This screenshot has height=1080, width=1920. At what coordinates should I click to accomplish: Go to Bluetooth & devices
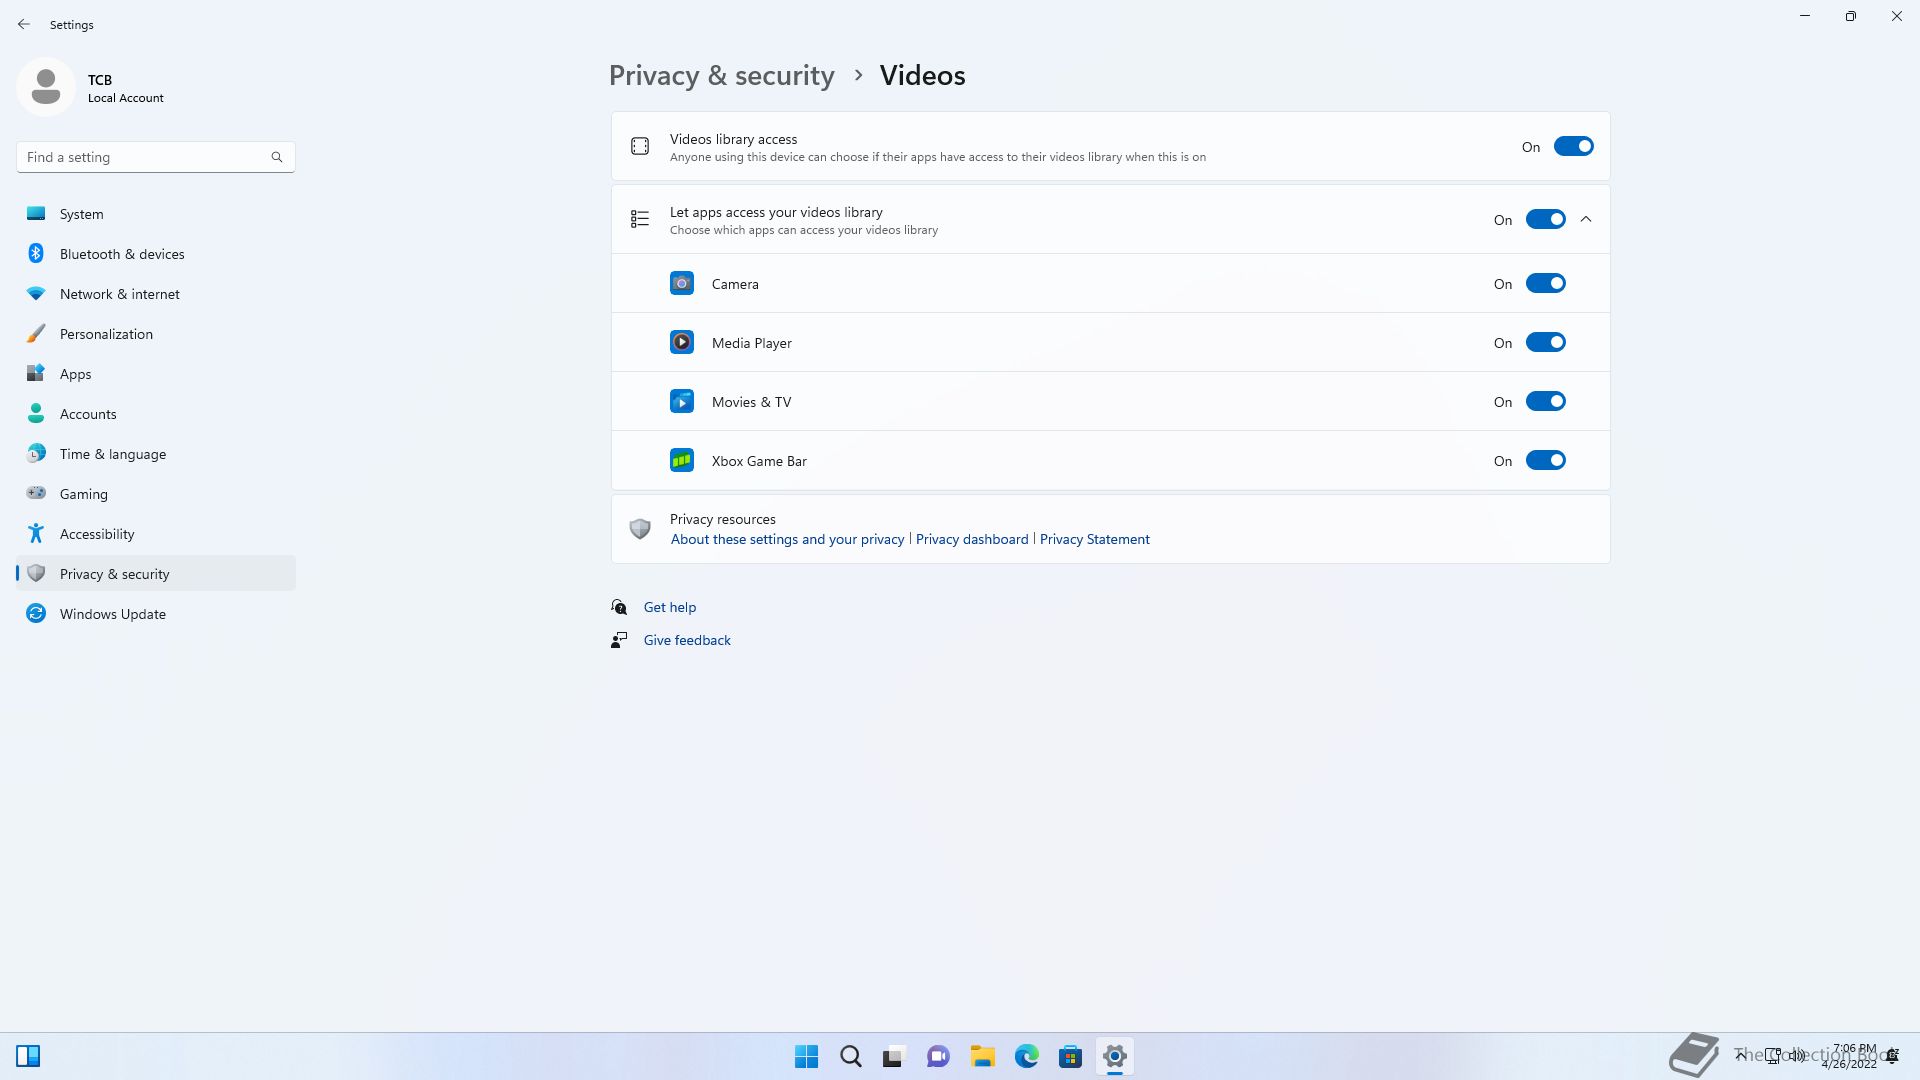click(156, 254)
